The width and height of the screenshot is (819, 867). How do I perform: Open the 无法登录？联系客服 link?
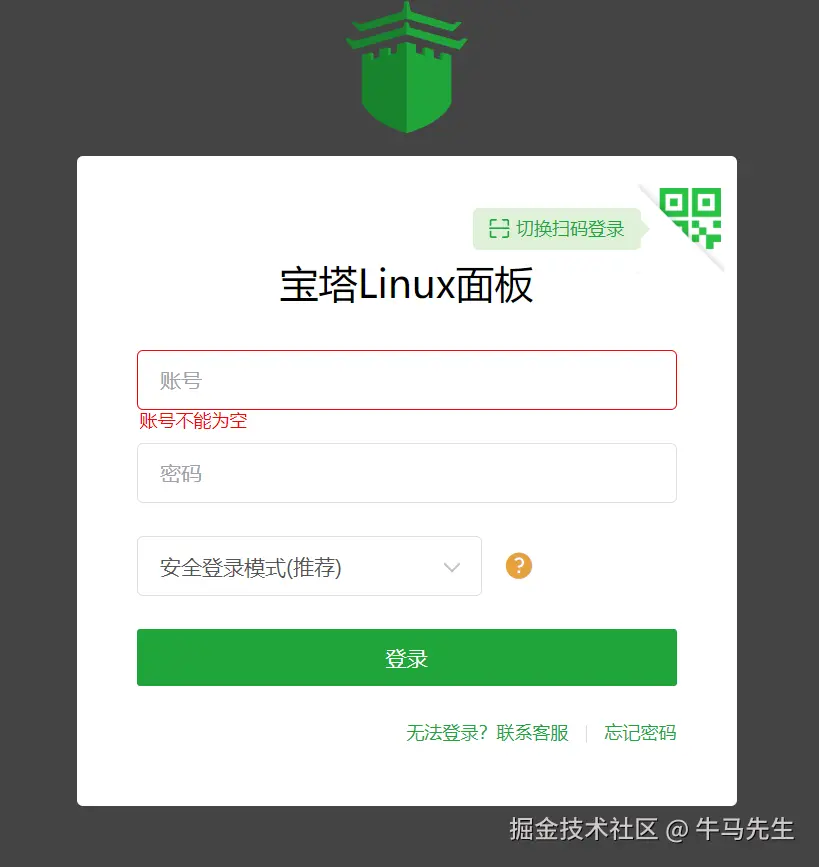pyautogui.click(x=487, y=733)
